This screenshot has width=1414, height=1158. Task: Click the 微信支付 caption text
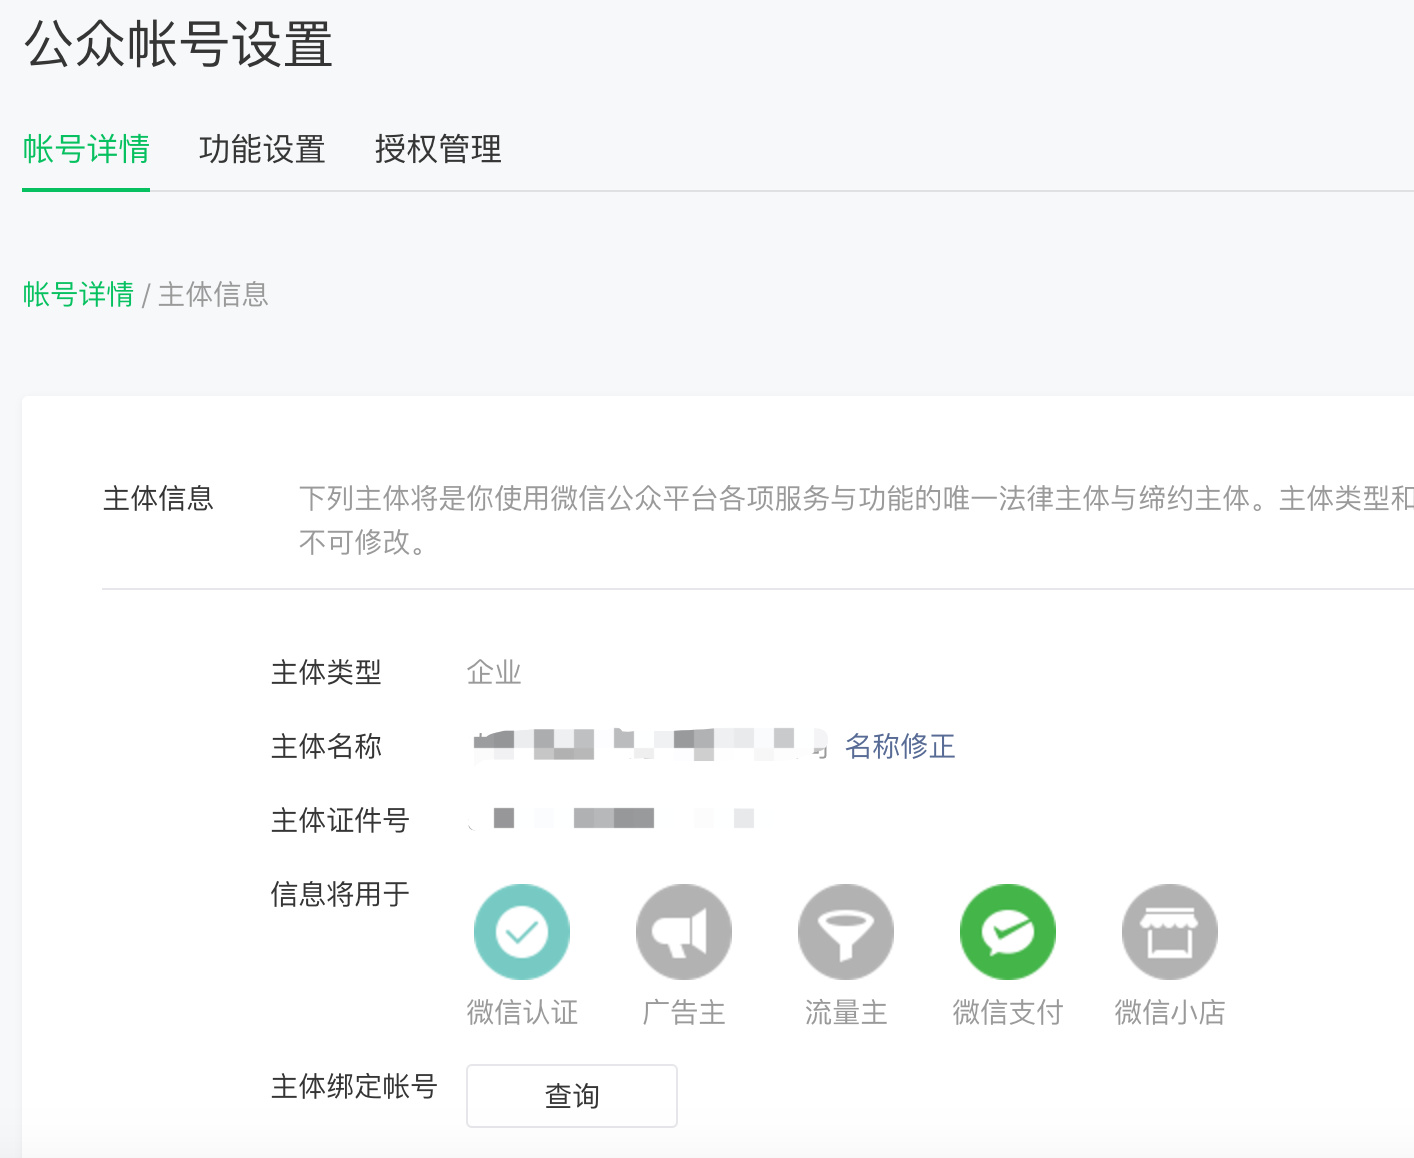click(x=1008, y=1012)
